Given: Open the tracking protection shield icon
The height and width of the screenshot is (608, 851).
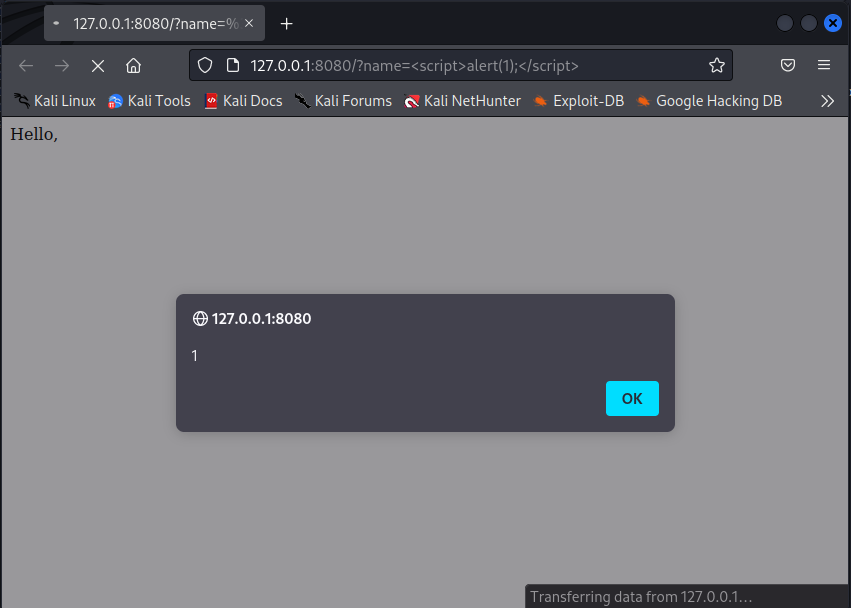Looking at the screenshot, I should pos(205,66).
